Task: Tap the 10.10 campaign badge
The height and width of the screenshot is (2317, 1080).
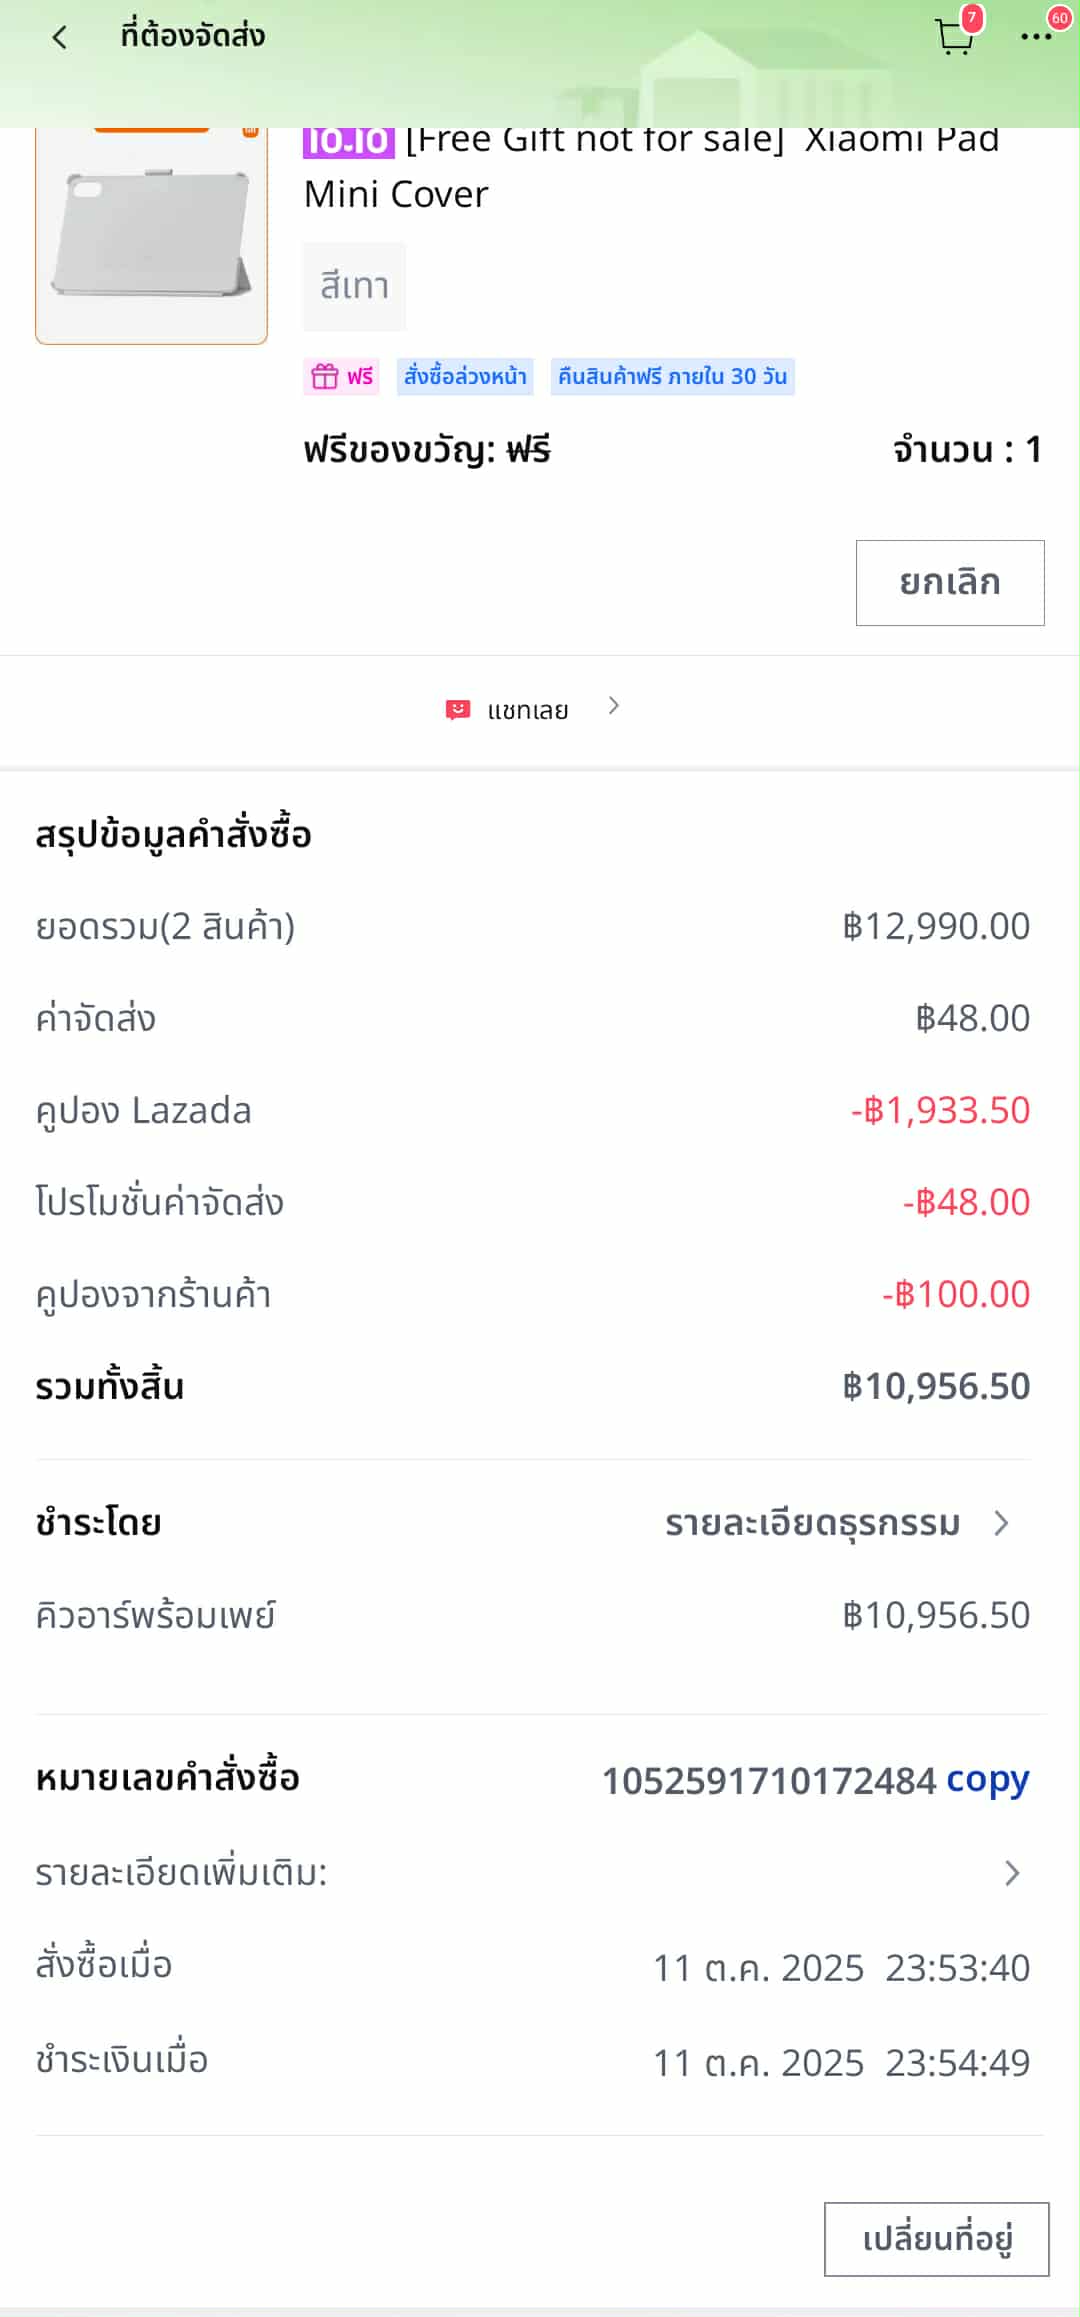Action: [x=348, y=142]
